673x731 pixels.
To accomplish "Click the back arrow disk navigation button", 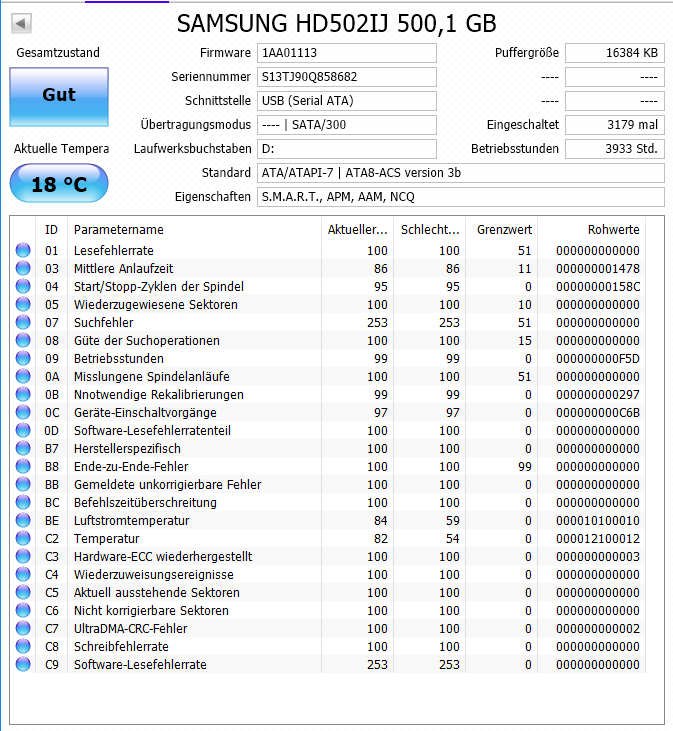I will [21, 23].
